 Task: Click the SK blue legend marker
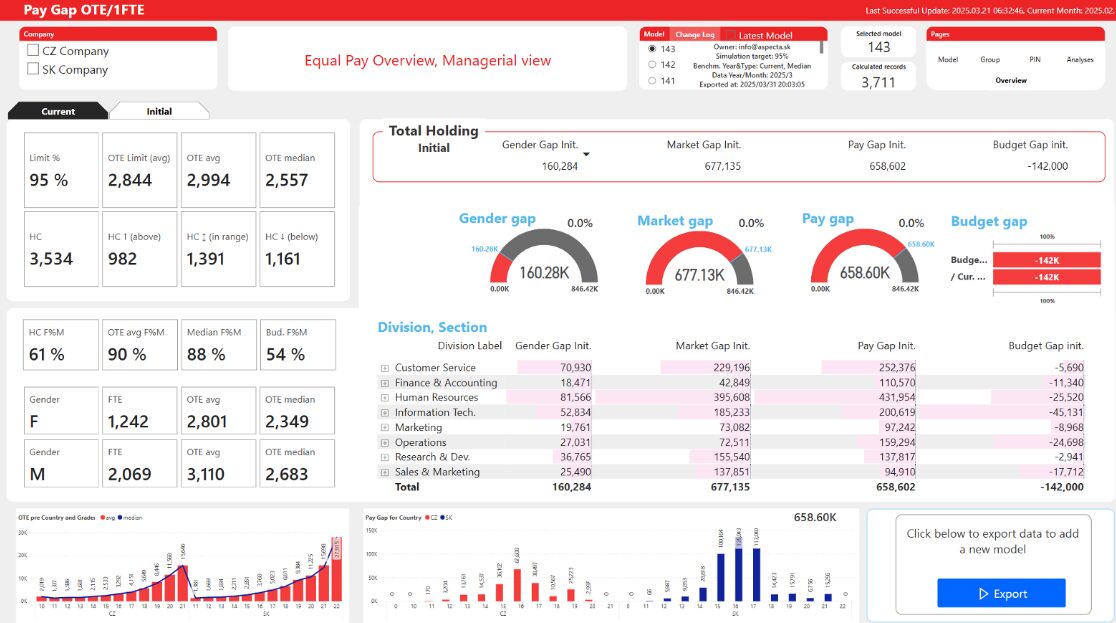point(443,518)
